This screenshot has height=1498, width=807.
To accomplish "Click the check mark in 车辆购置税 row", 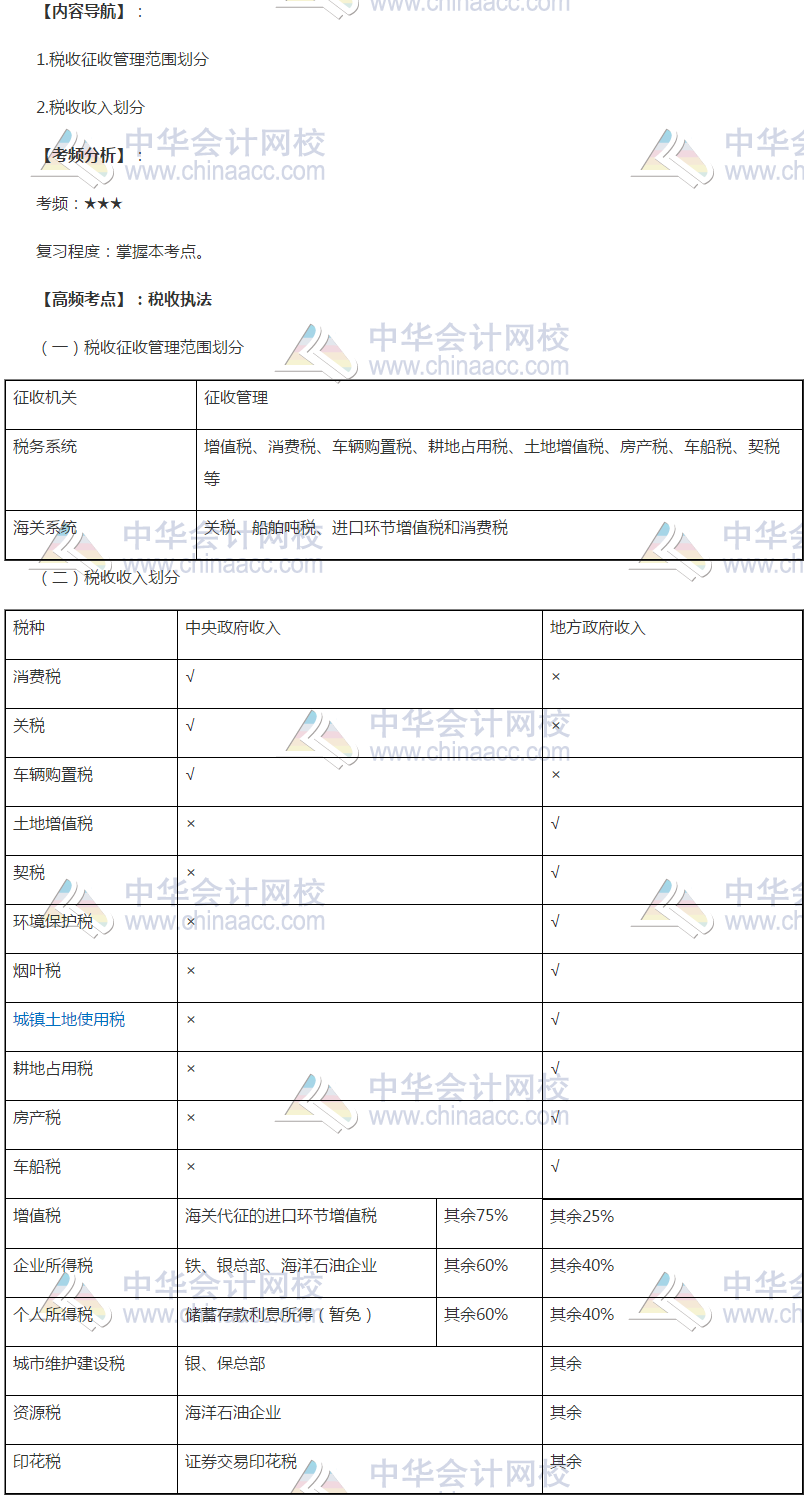I will pos(190,775).
